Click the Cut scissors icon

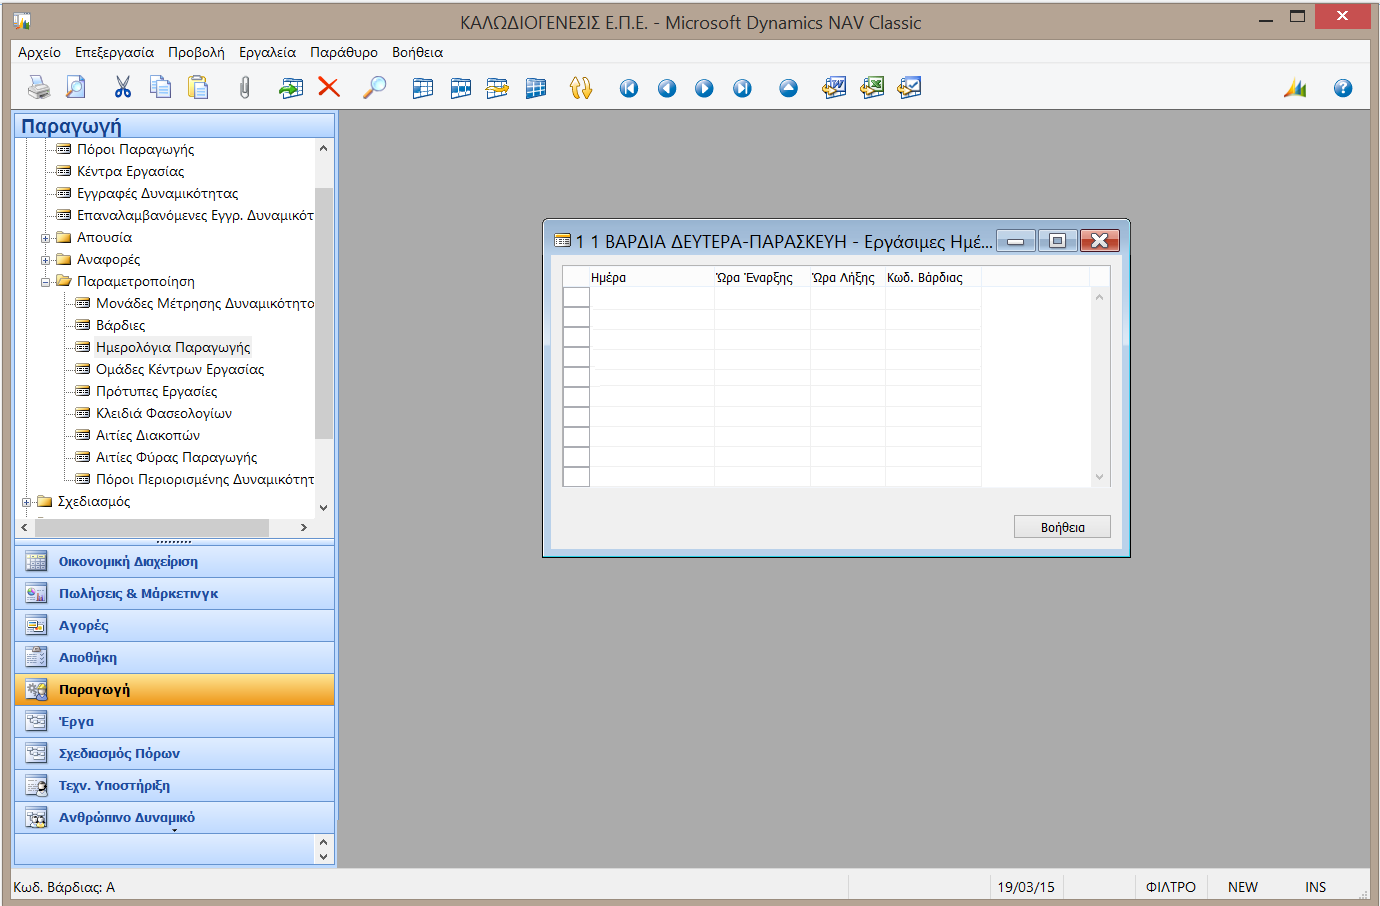click(123, 88)
